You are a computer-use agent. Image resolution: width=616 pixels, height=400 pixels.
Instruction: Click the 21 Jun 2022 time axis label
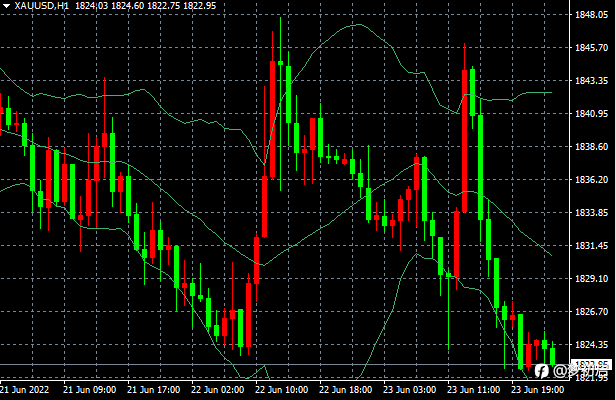(x=24, y=390)
